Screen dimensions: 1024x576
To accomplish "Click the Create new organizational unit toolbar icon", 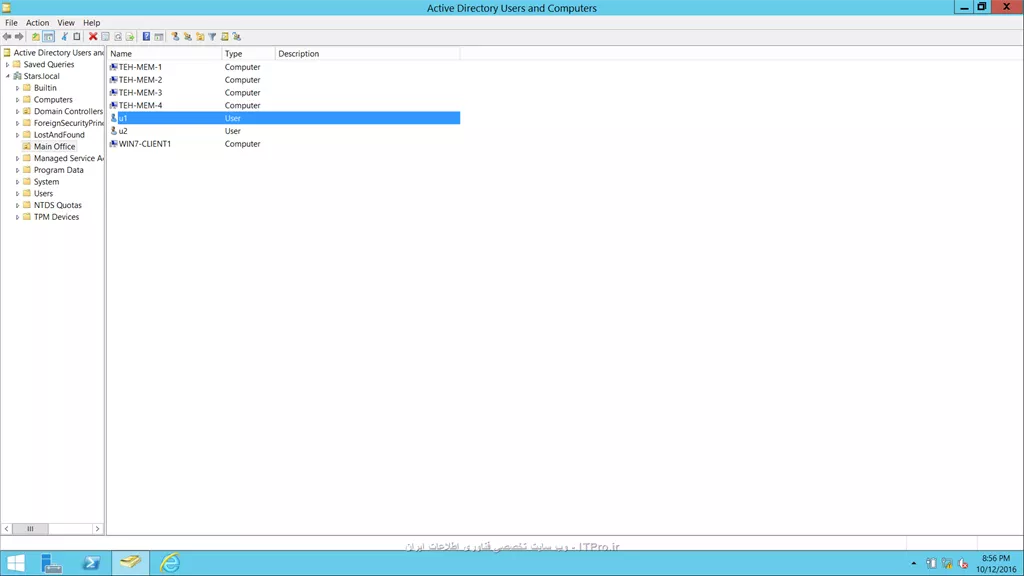I will [200, 37].
